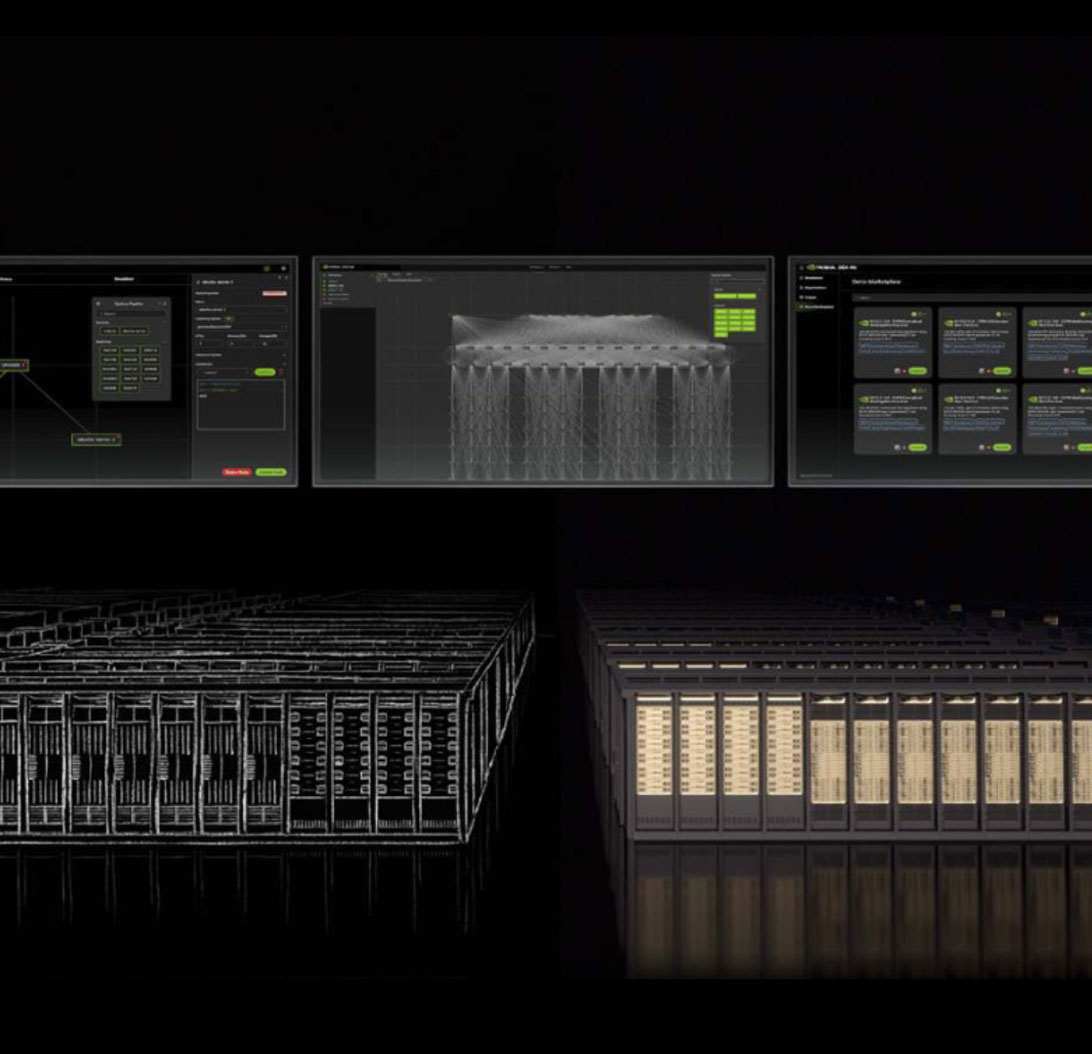Image resolution: width=1092 pixels, height=1054 pixels.
Task: Click the first green swatch button in topology palette
Action: (x=724, y=296)
